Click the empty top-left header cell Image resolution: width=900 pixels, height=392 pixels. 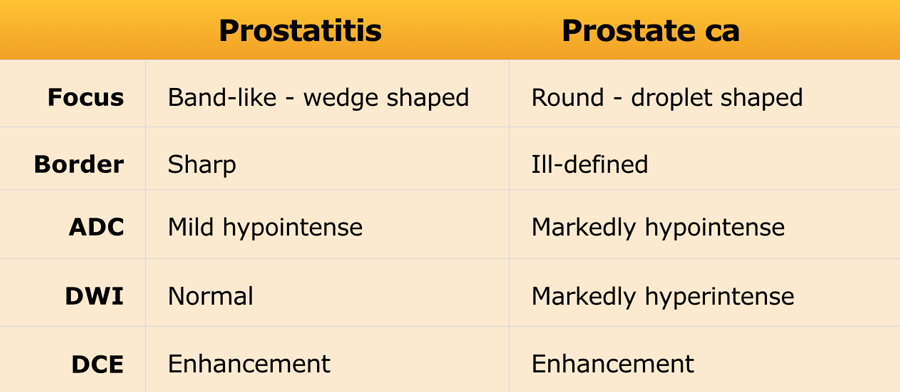(72, 30)
